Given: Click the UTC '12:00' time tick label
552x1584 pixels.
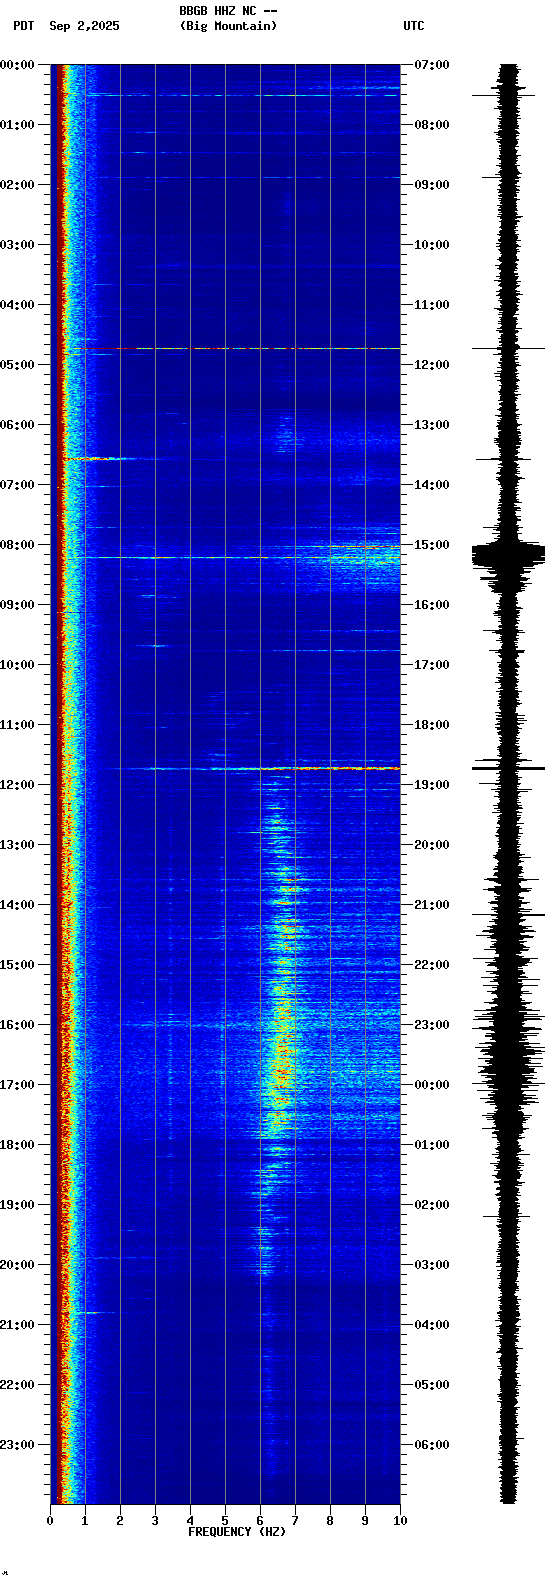Looking at the screenshot, I should point(432,365).
